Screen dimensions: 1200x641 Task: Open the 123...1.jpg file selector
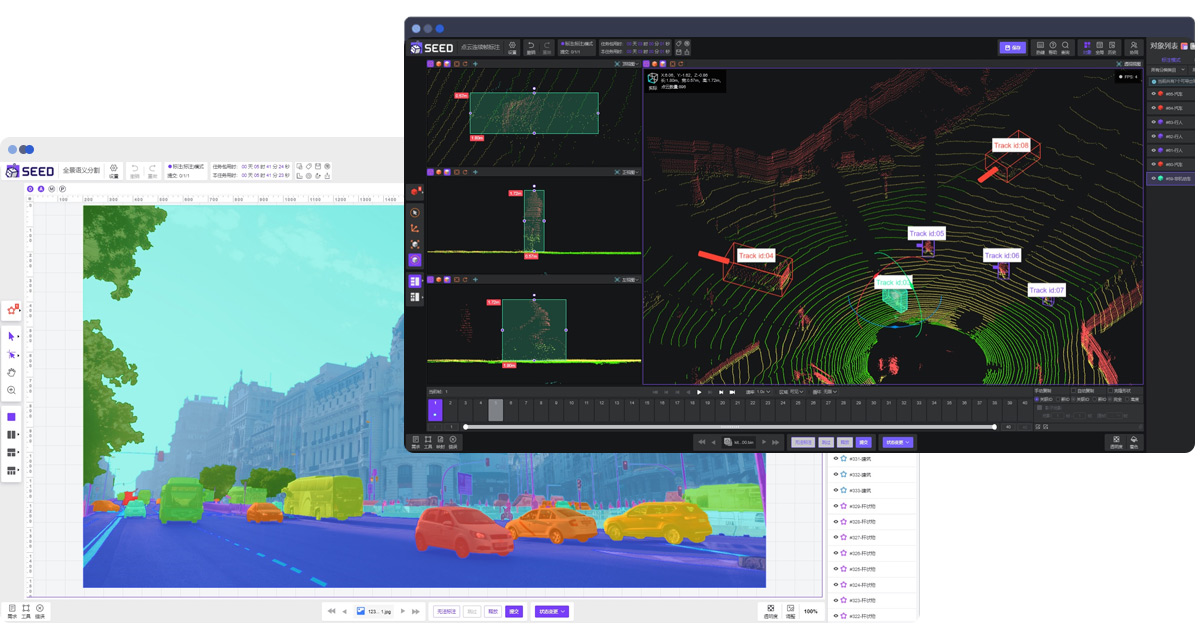coord(374,611)
